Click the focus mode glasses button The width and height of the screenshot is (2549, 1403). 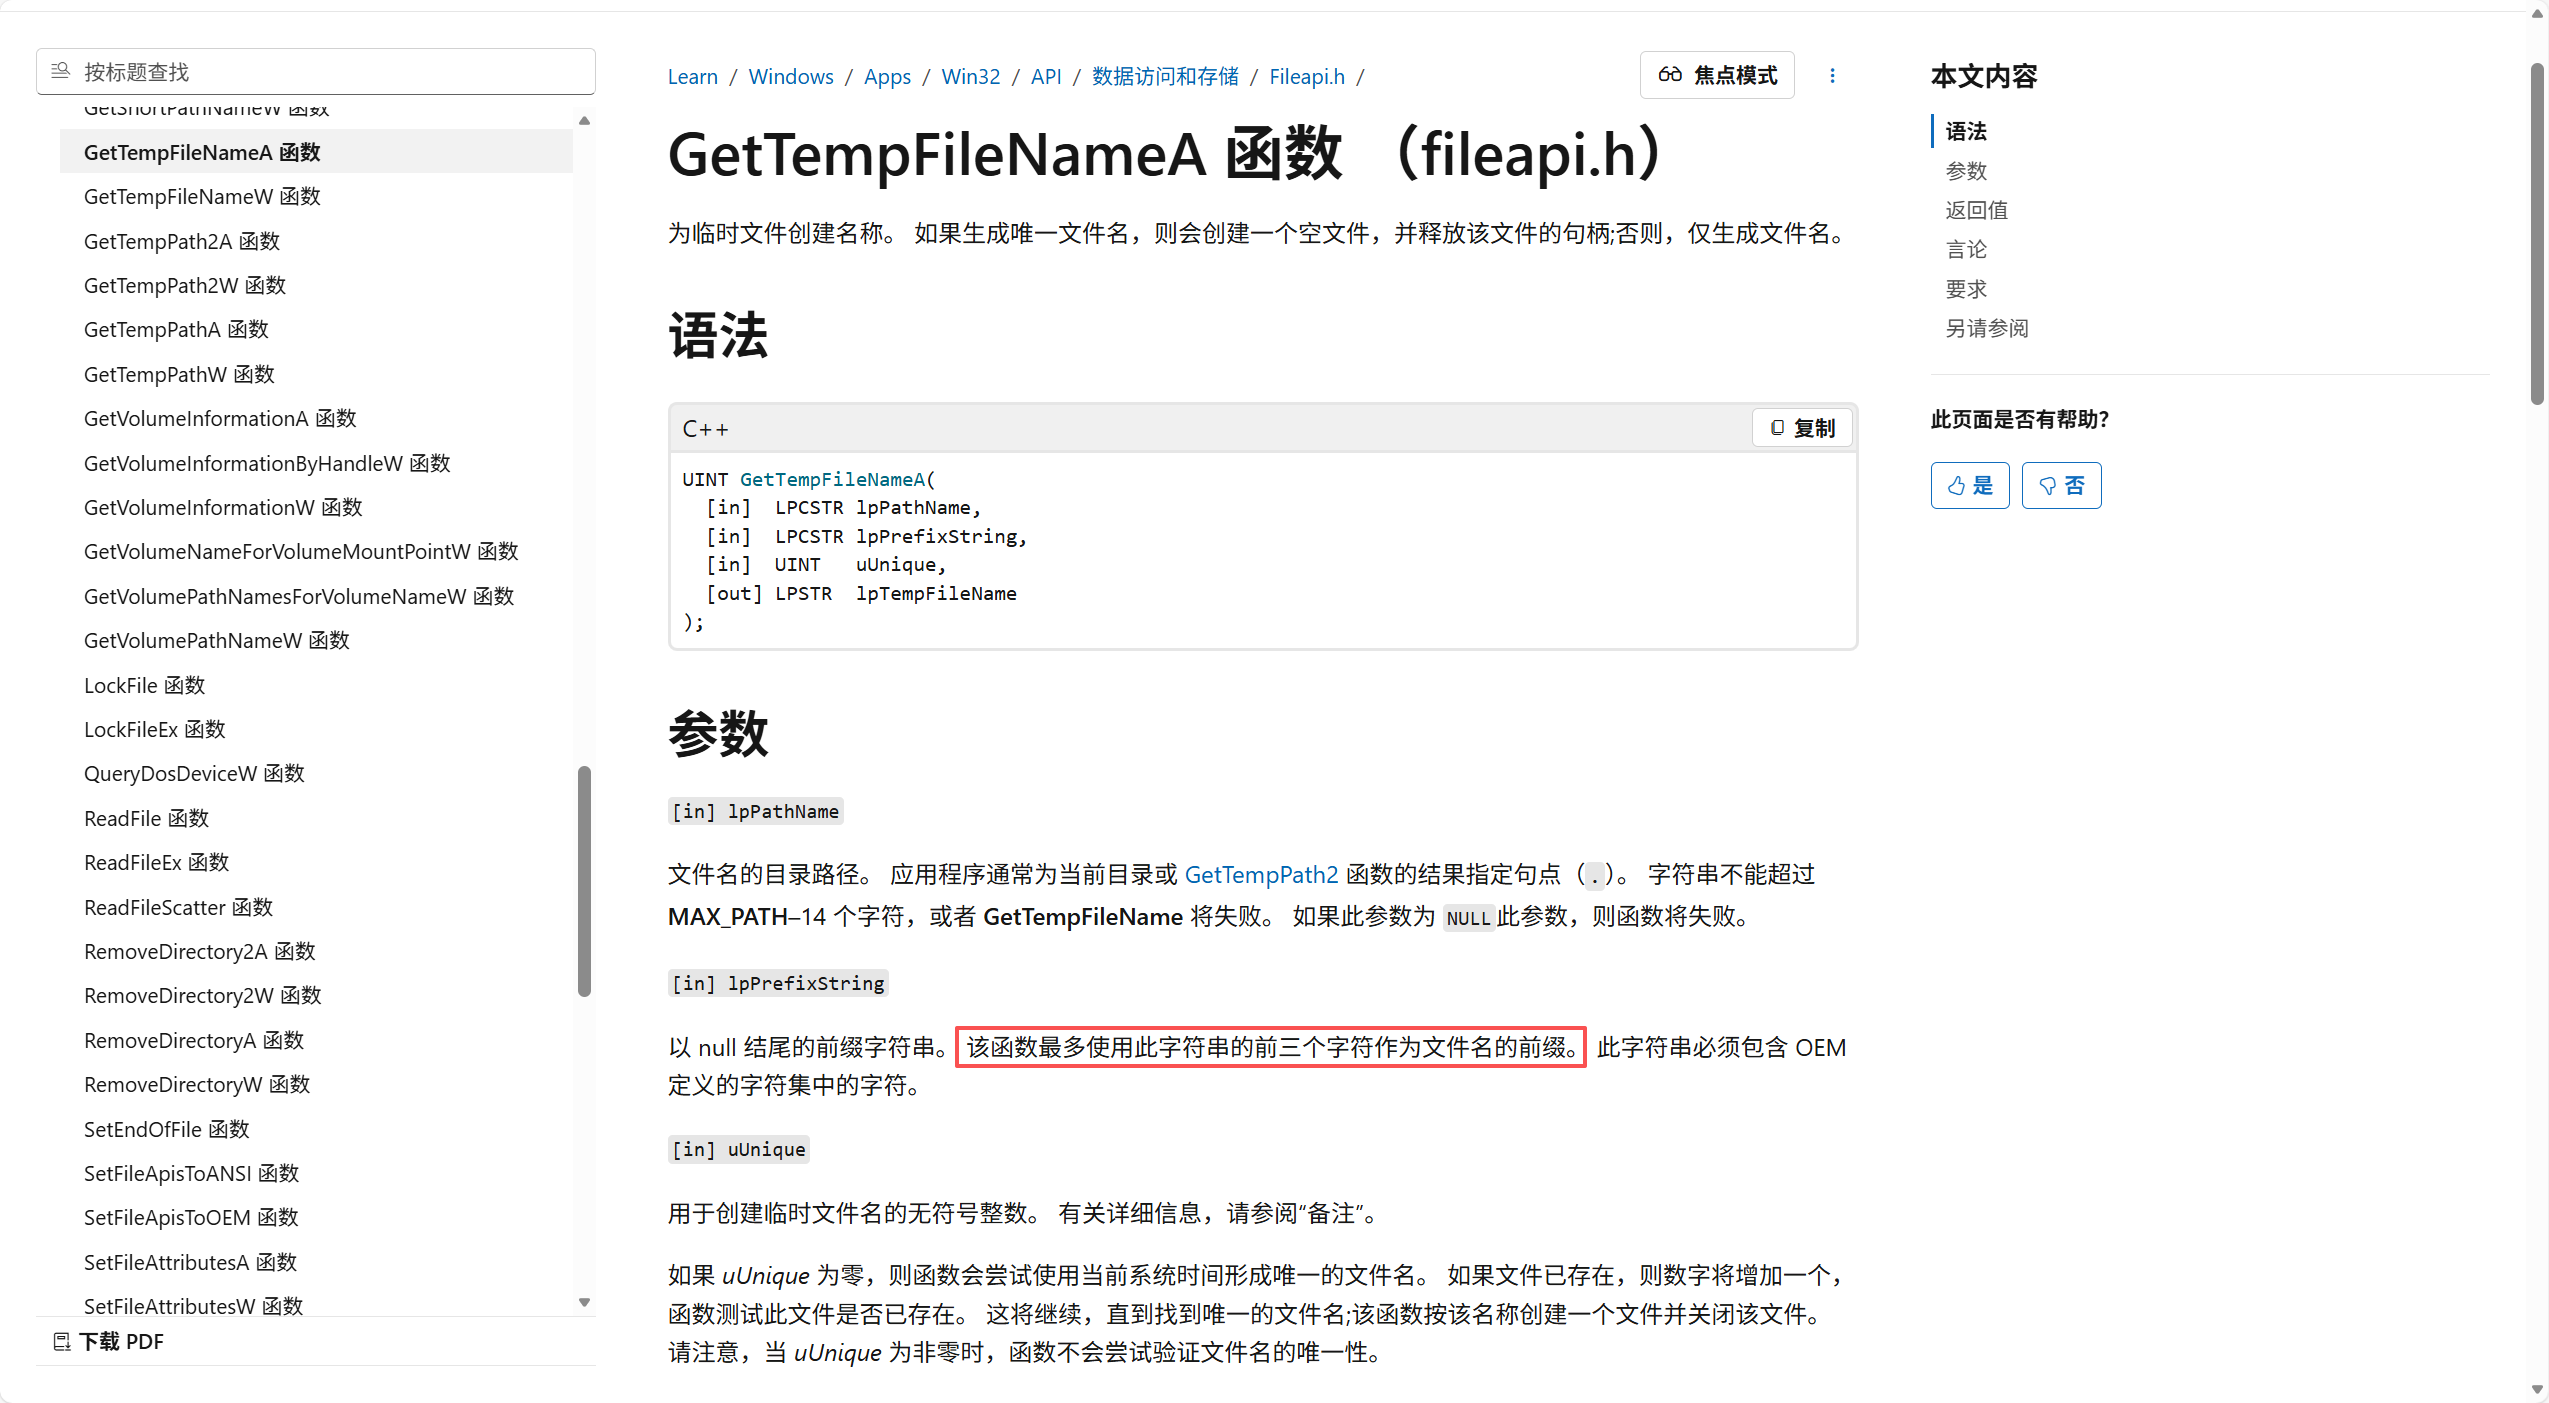click(1716, 75)
